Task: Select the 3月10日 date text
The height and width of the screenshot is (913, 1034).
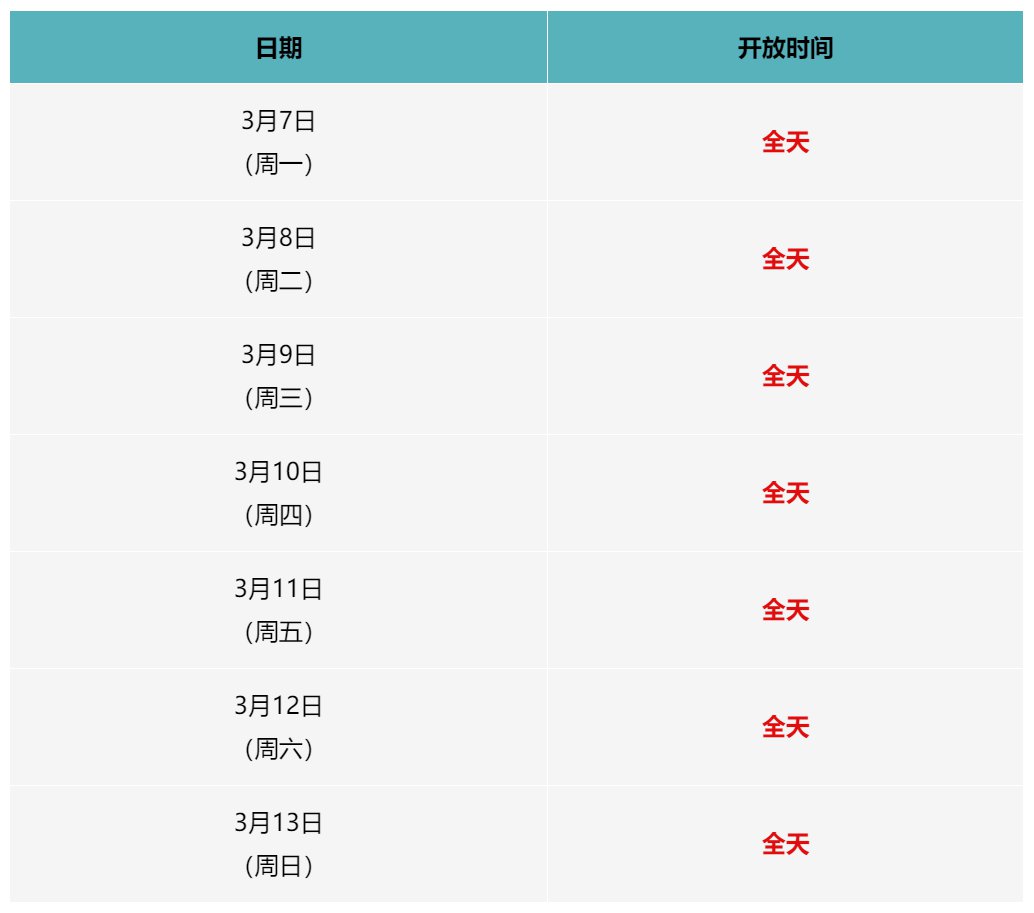Action: (x=279, y=473)
